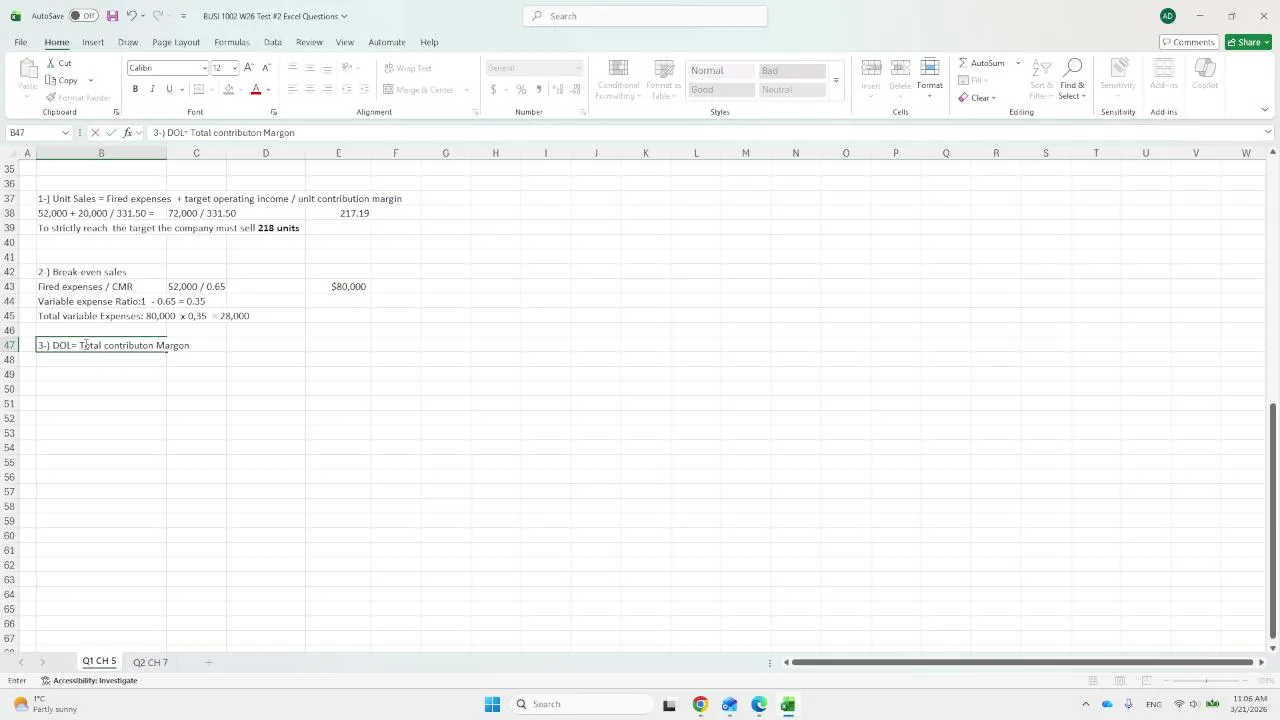This screenshot has height=720, width=1280.
Task: Click Increase Font Size icon
Action: click(x=249, y=68)
